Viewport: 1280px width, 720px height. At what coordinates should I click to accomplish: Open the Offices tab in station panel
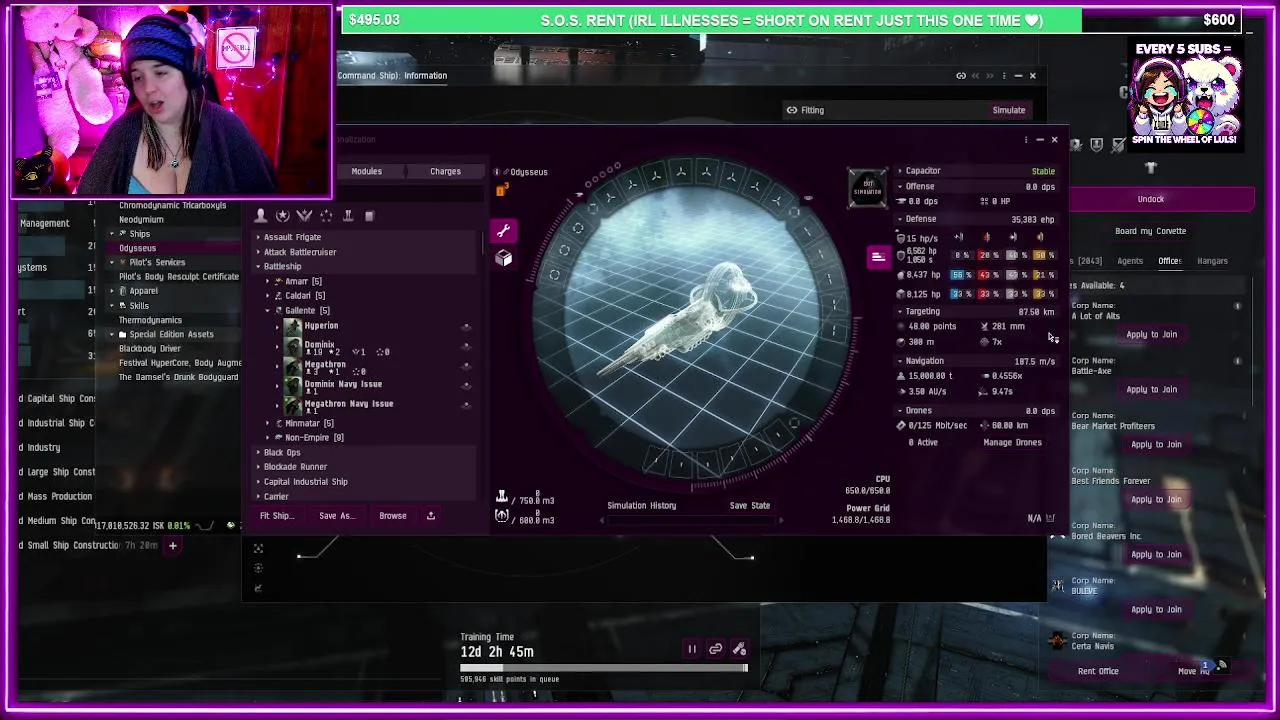pyautogui.click(x=1169, y=262)
